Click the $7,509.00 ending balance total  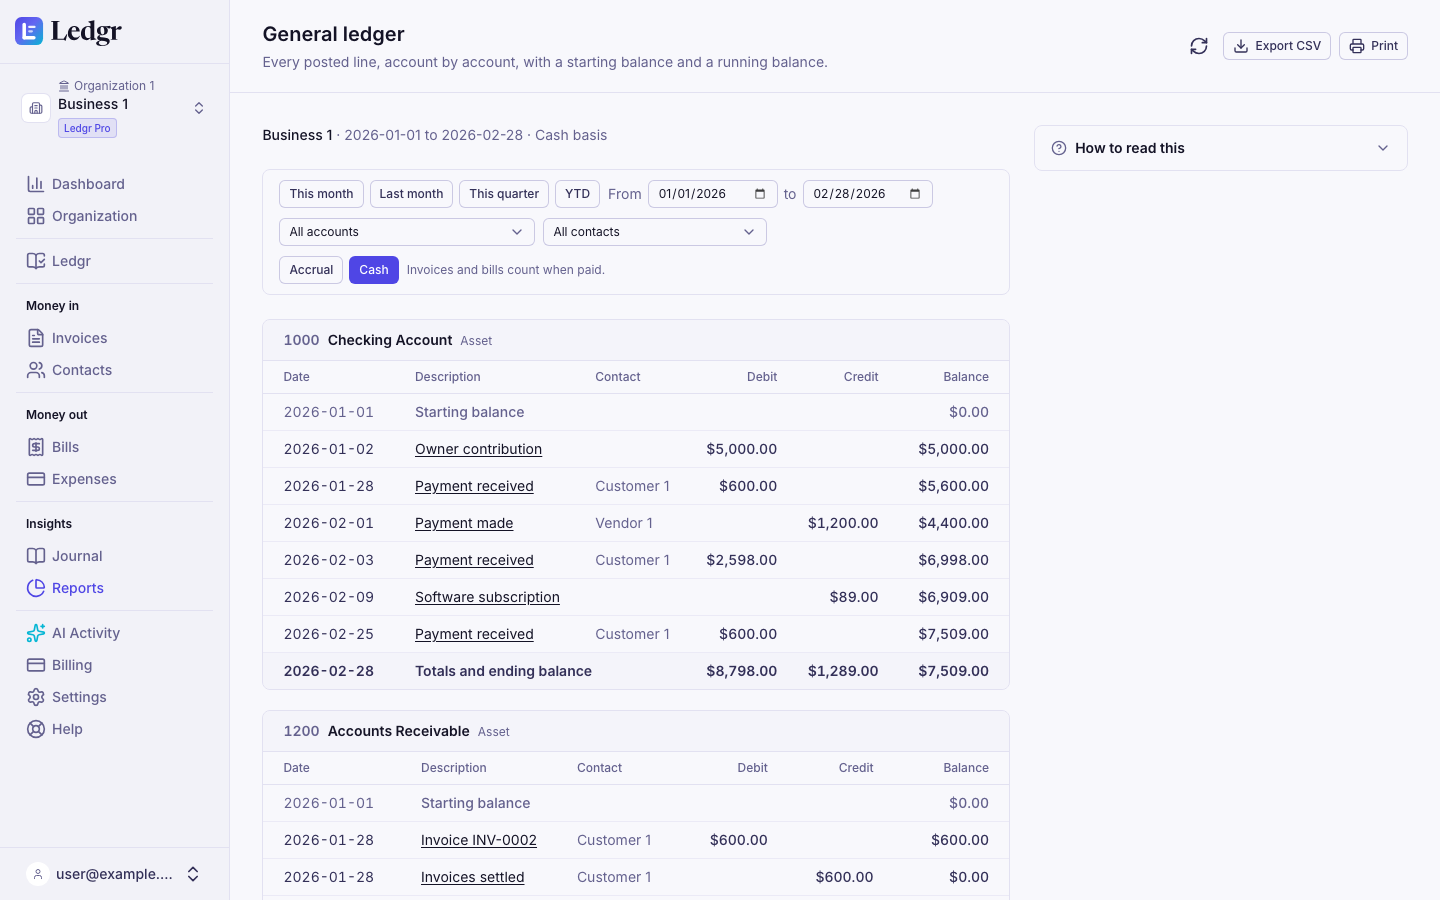pyautogui.click(x=953, y=671)
